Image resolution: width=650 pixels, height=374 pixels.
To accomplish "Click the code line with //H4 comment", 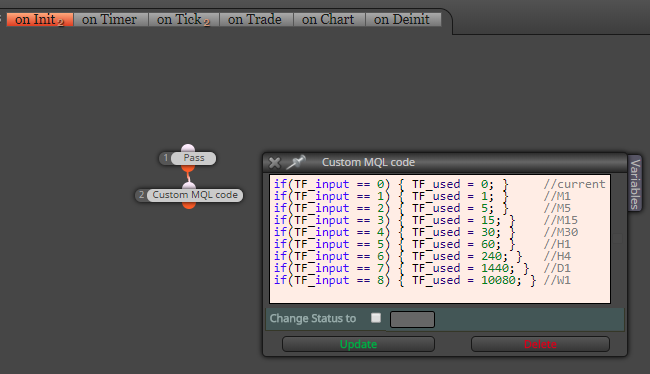I will [422, 256].
